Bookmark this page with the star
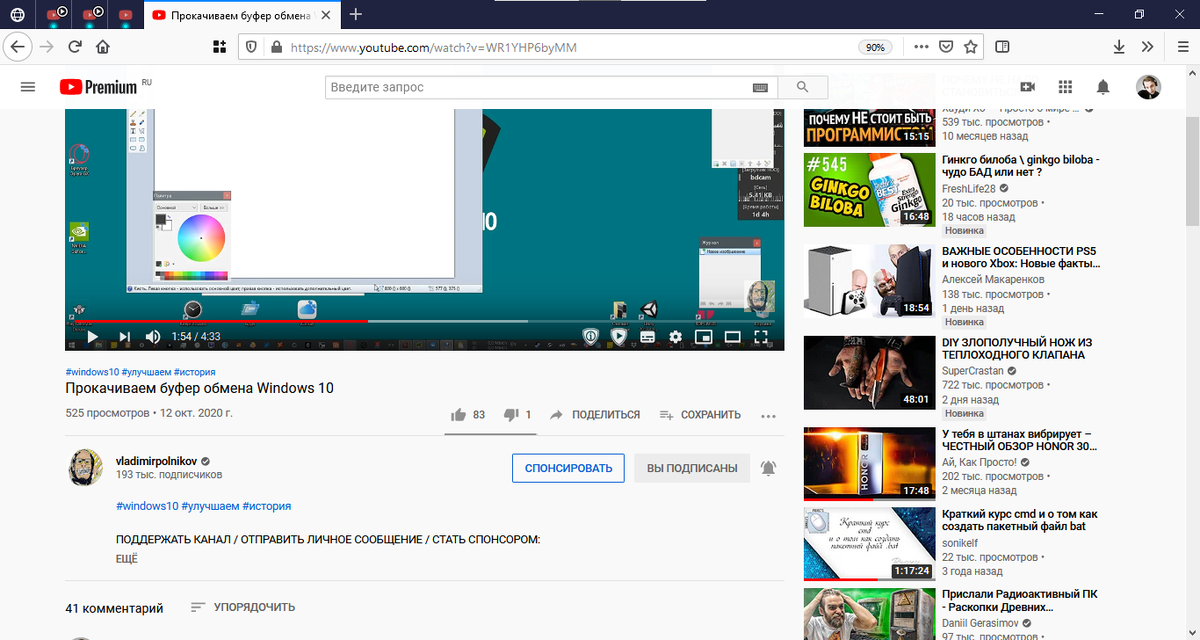The width and height of the screenshot is (1200, 640). pos(970,47)
